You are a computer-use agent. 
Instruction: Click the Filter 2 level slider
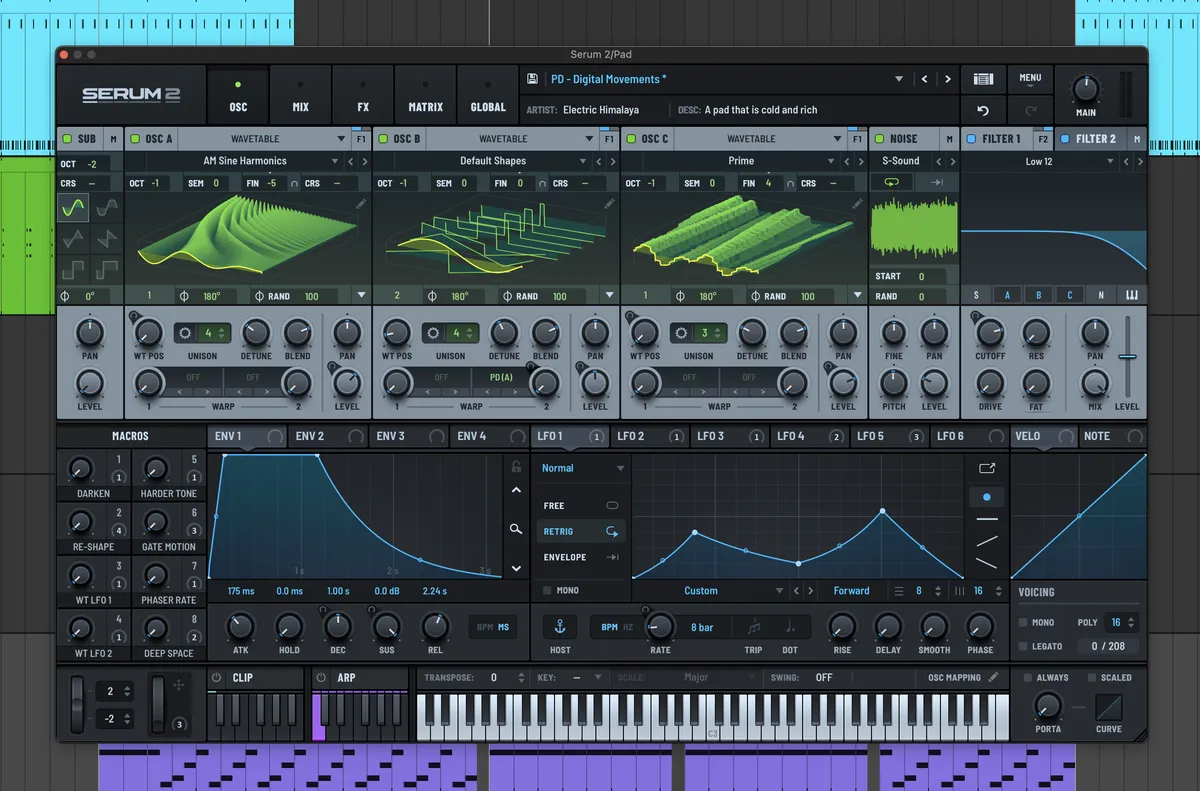(x=1127, y=356)
